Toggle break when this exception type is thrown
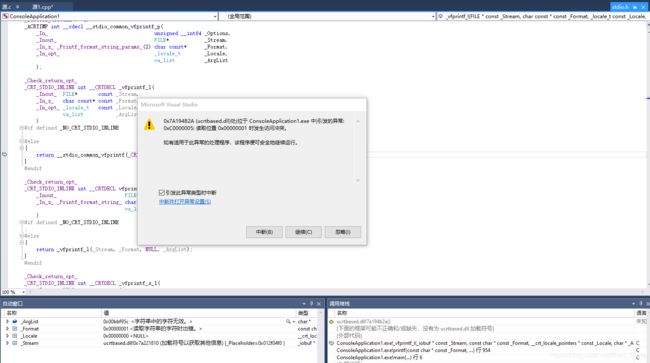 162,193
